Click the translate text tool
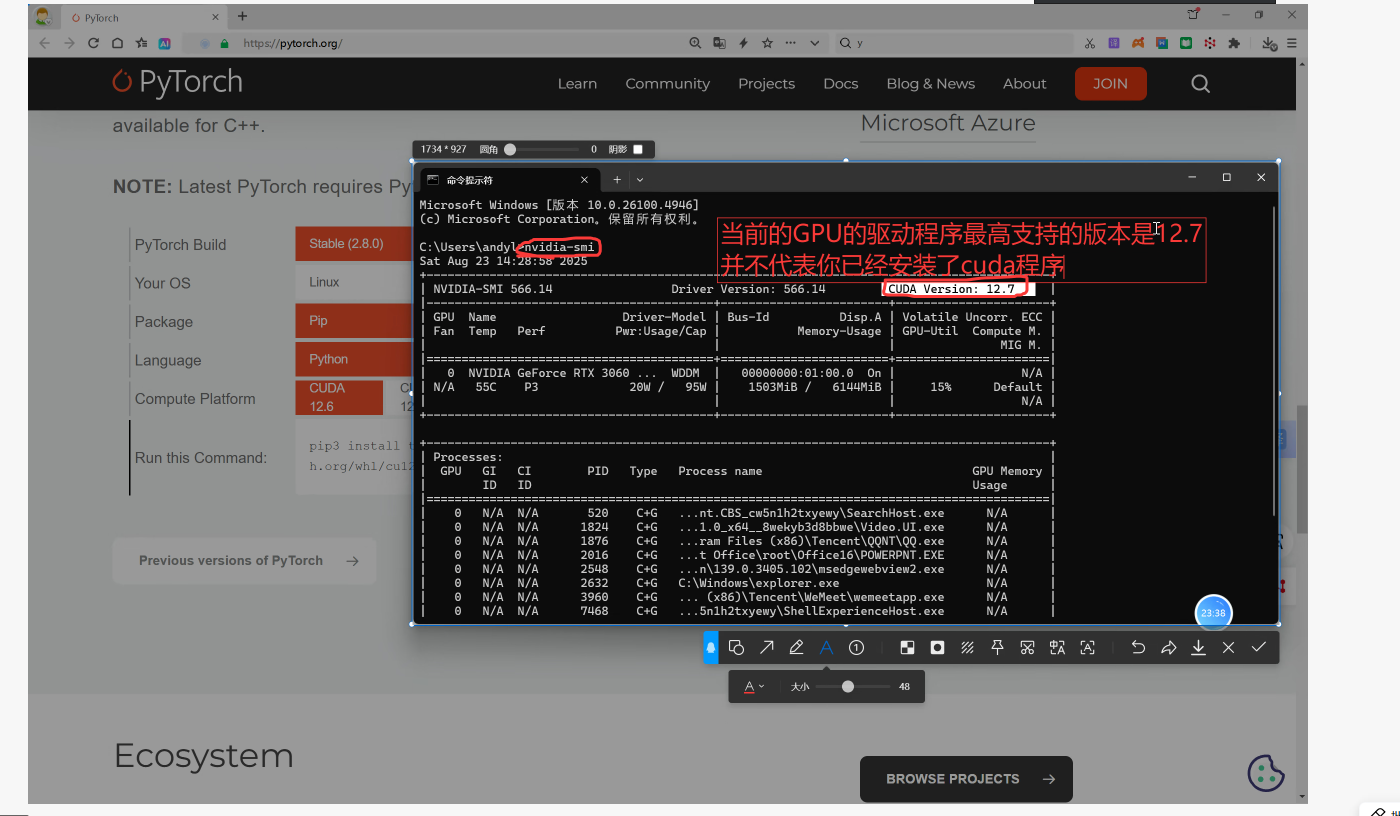1400x816 pixels. tap(1057, 647)
